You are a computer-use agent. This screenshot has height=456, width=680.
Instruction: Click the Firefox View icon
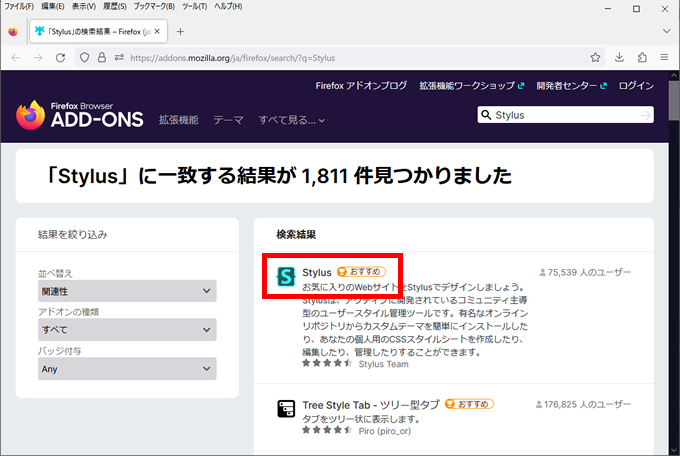(13, 32)
